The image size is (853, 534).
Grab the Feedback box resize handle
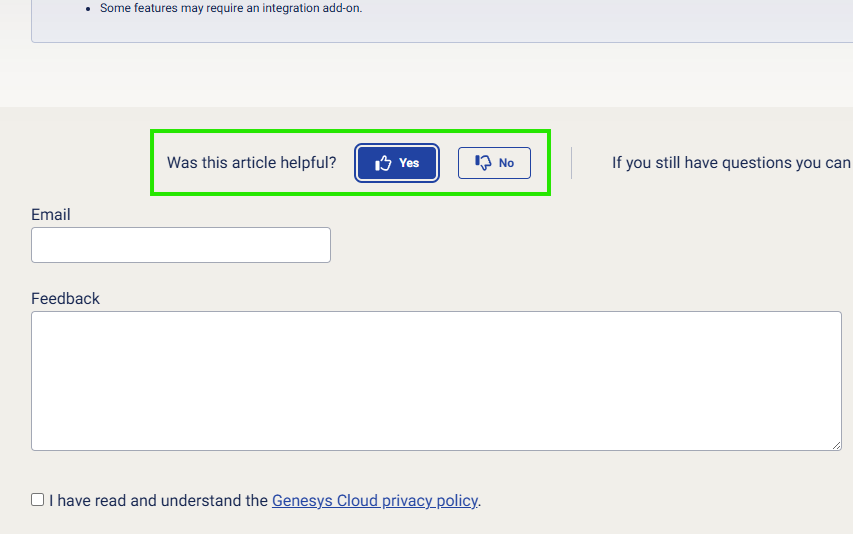836,445
